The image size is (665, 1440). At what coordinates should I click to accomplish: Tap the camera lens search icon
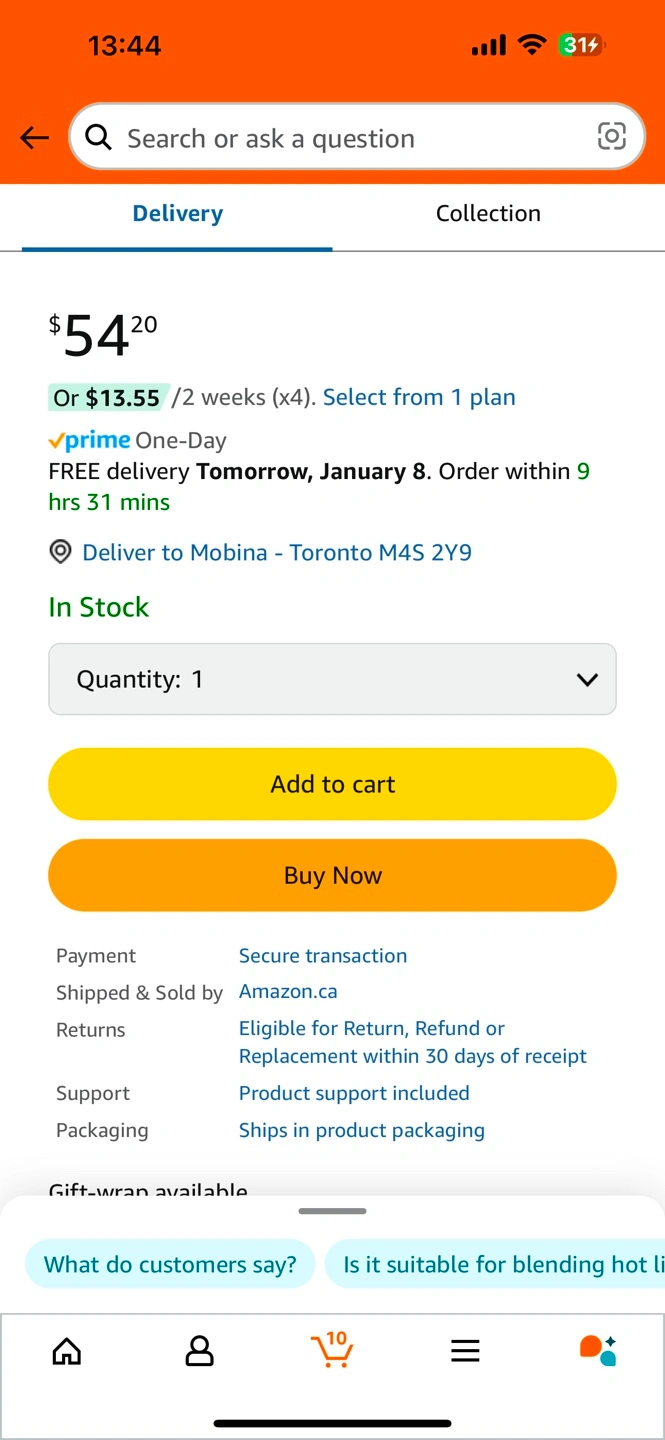(x=611, y=137)
